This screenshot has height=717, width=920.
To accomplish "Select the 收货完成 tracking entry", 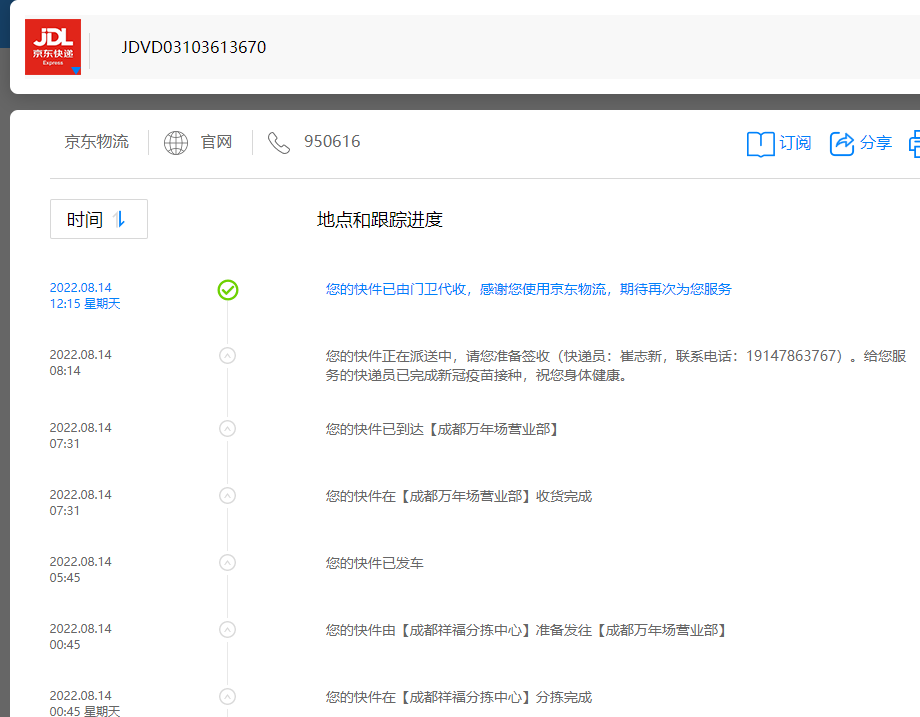I will pos(459,496).
